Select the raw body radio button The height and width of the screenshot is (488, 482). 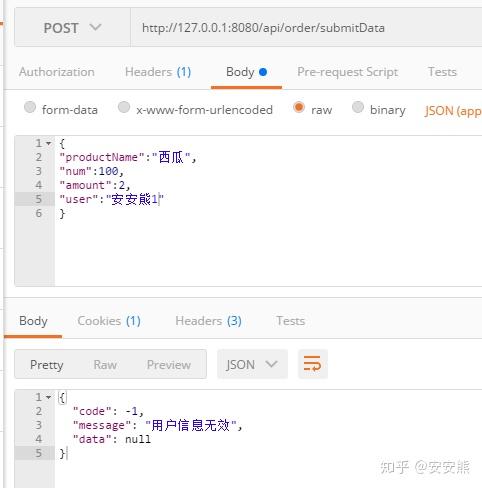point(299,107)
